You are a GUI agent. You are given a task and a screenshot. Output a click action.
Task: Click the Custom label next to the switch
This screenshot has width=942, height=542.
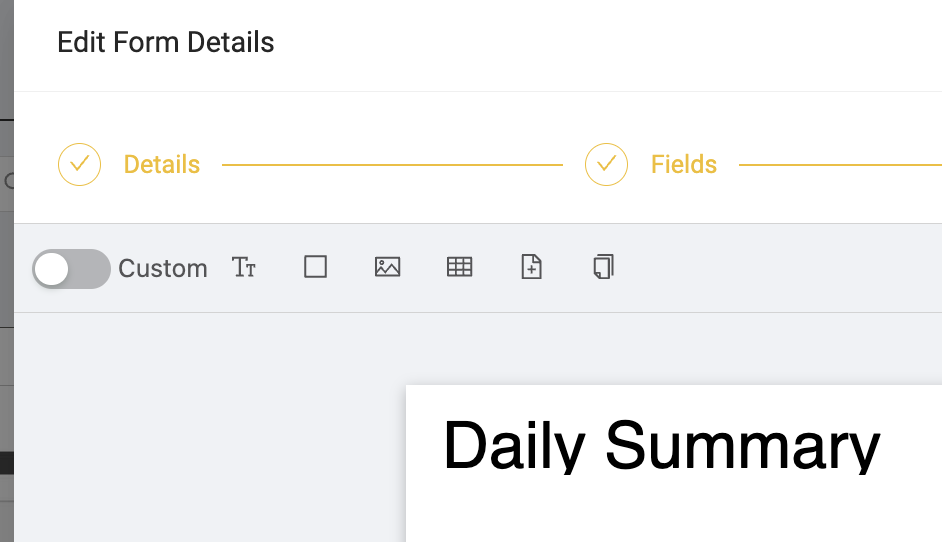pos(163,269)
